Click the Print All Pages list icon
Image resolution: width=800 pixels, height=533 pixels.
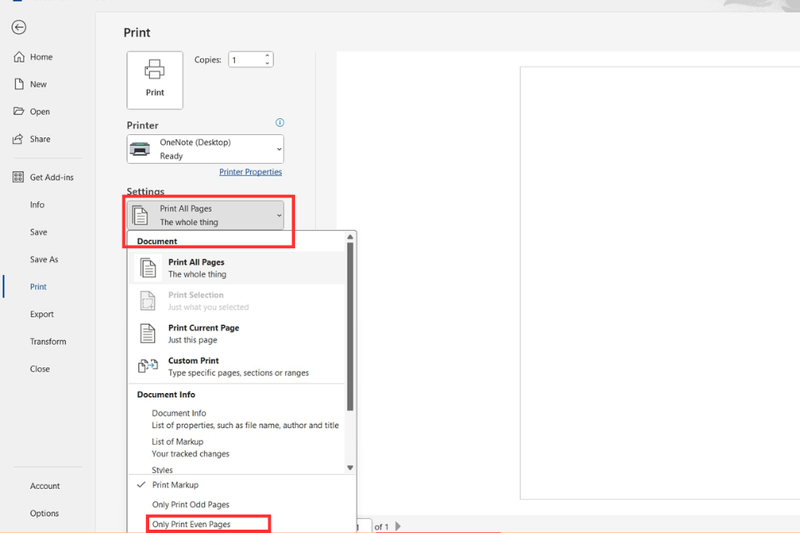click(x=148, y=268)
